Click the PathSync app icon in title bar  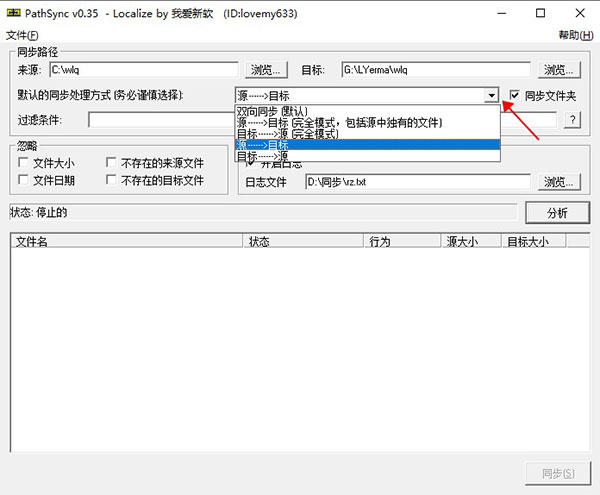(13, 13)
